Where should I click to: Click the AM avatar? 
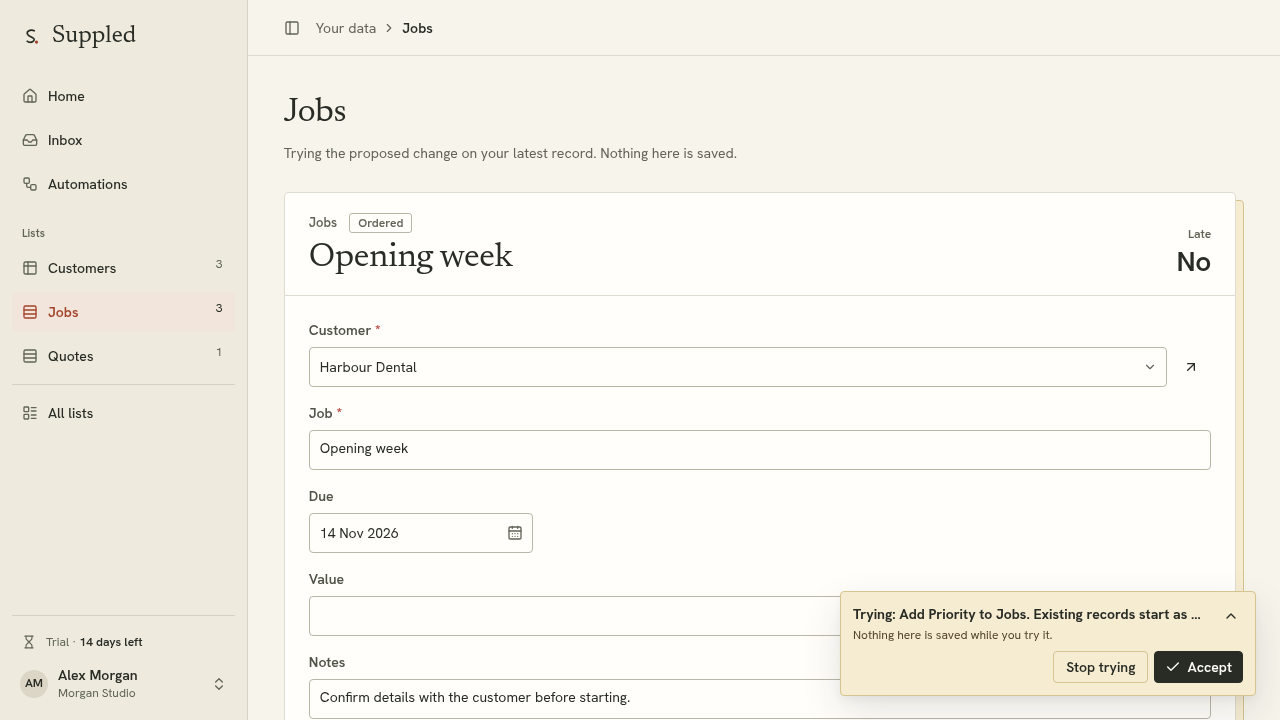(x=34, y=684)
